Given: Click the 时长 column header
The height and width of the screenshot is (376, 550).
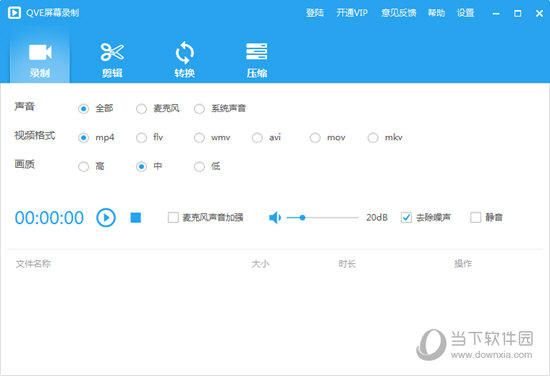Looking at the screenshot, I should click(347, 263).
